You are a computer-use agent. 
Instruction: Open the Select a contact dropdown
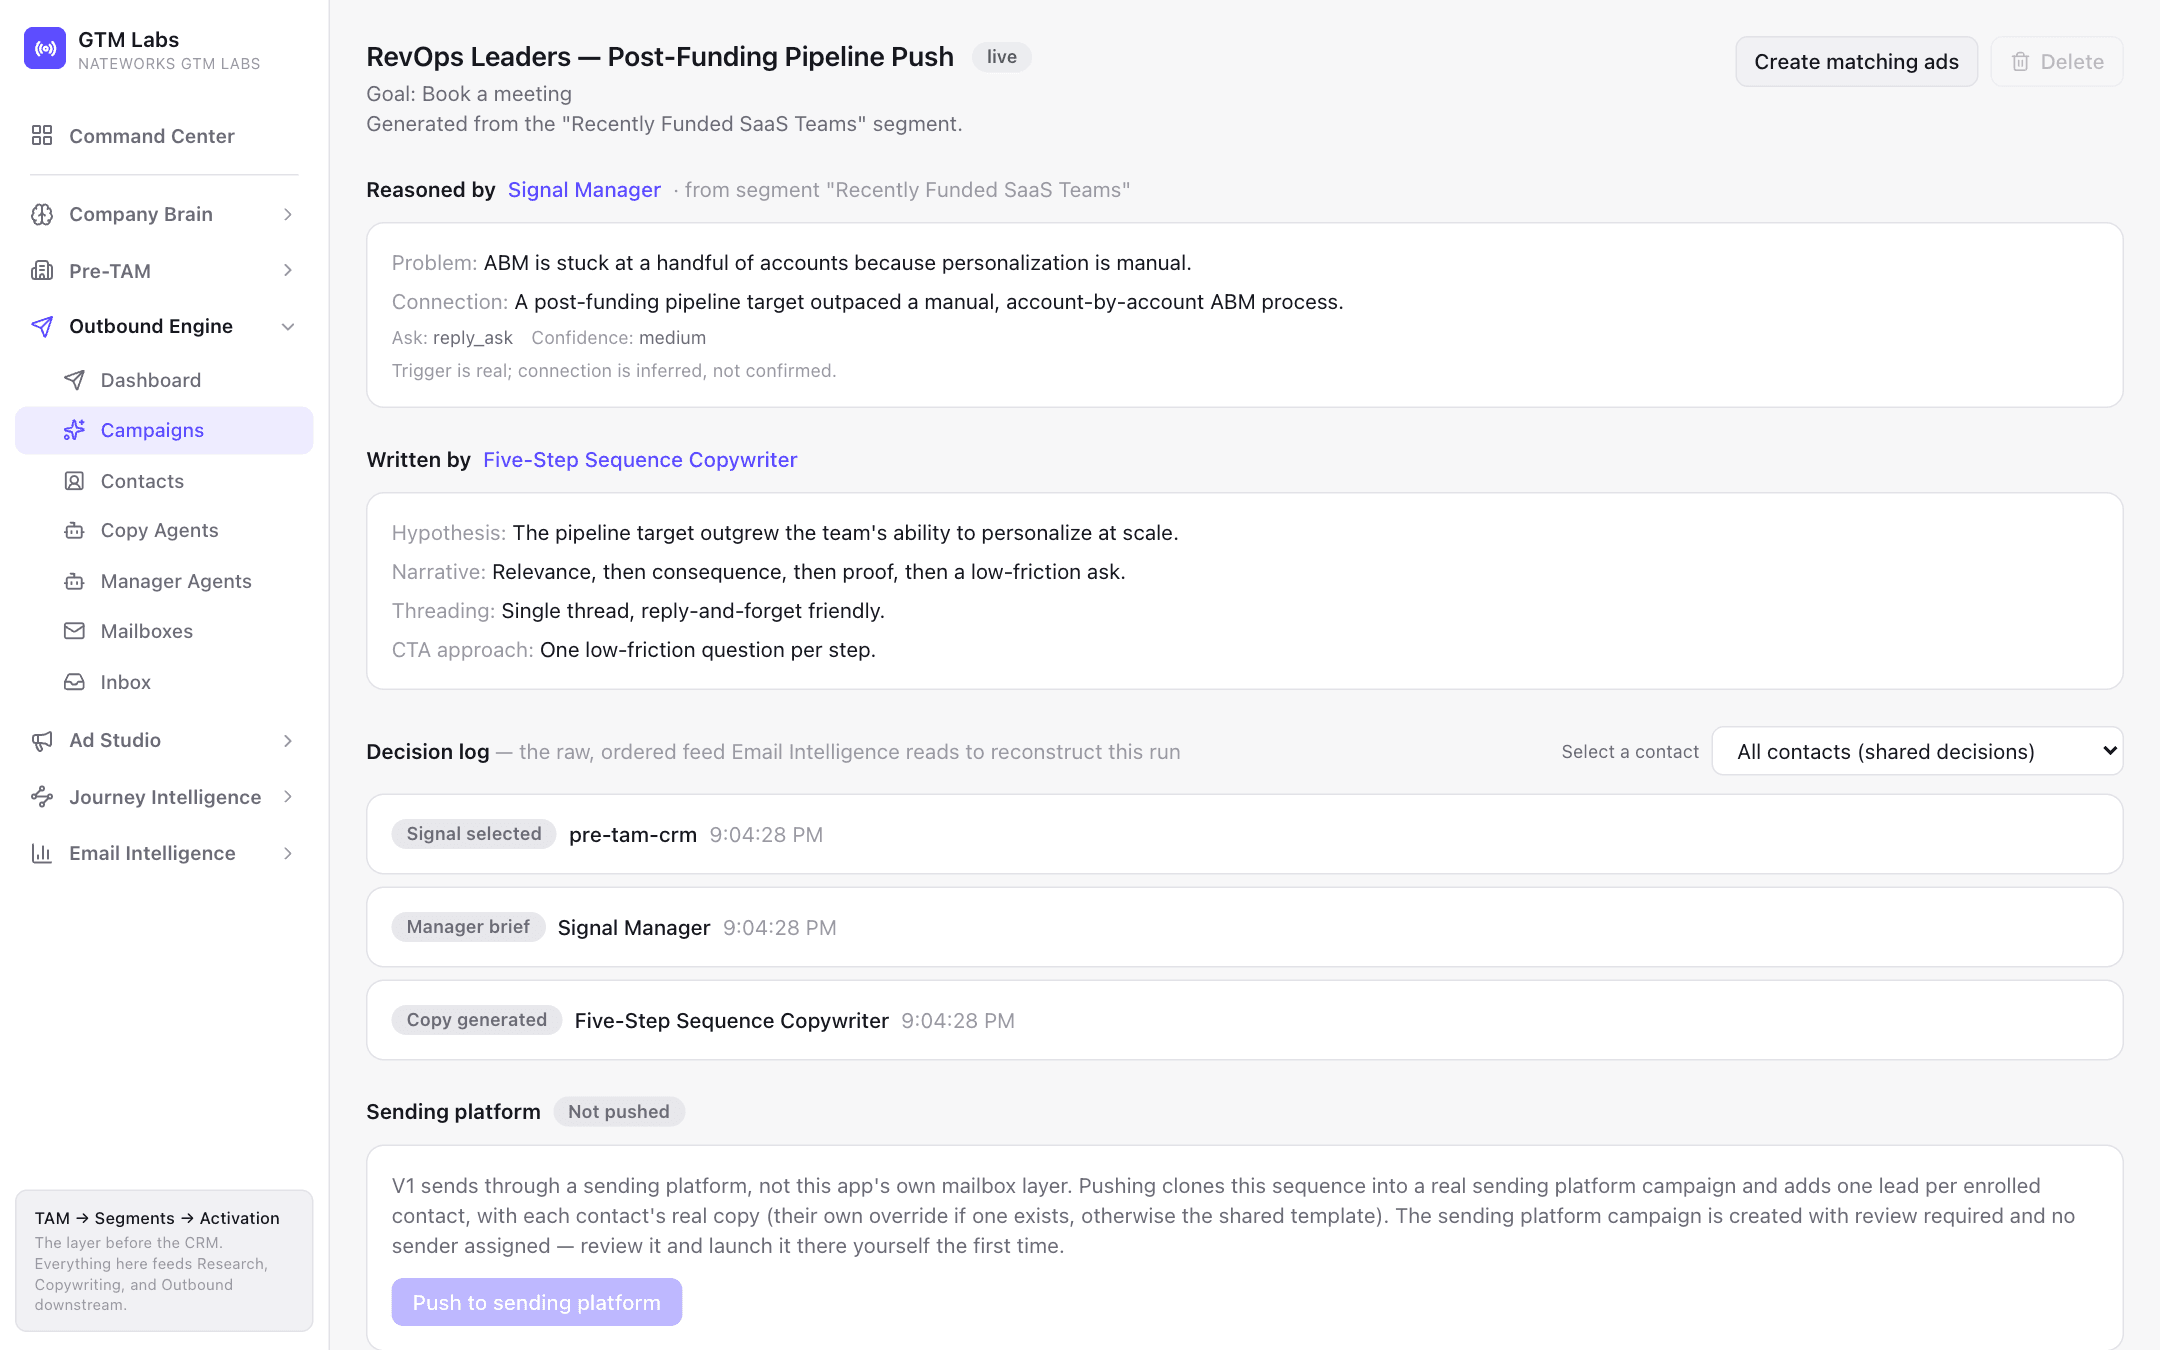1917,751
